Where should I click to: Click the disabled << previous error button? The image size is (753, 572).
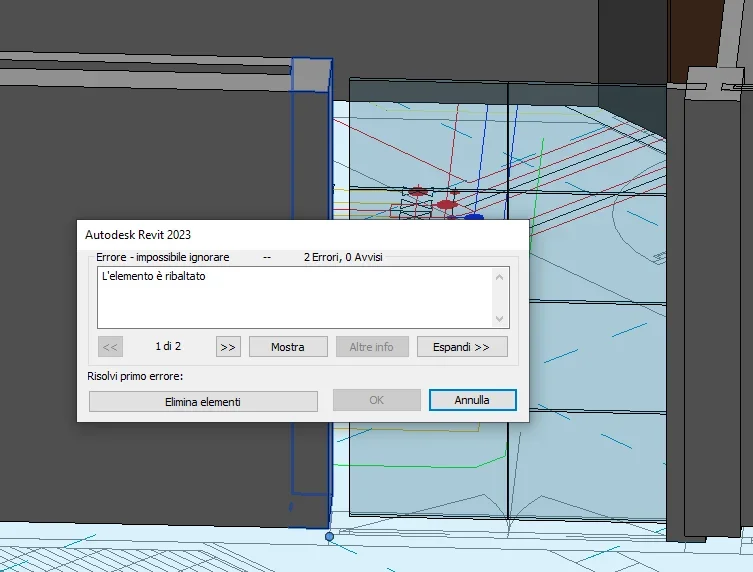pos(110,347)
